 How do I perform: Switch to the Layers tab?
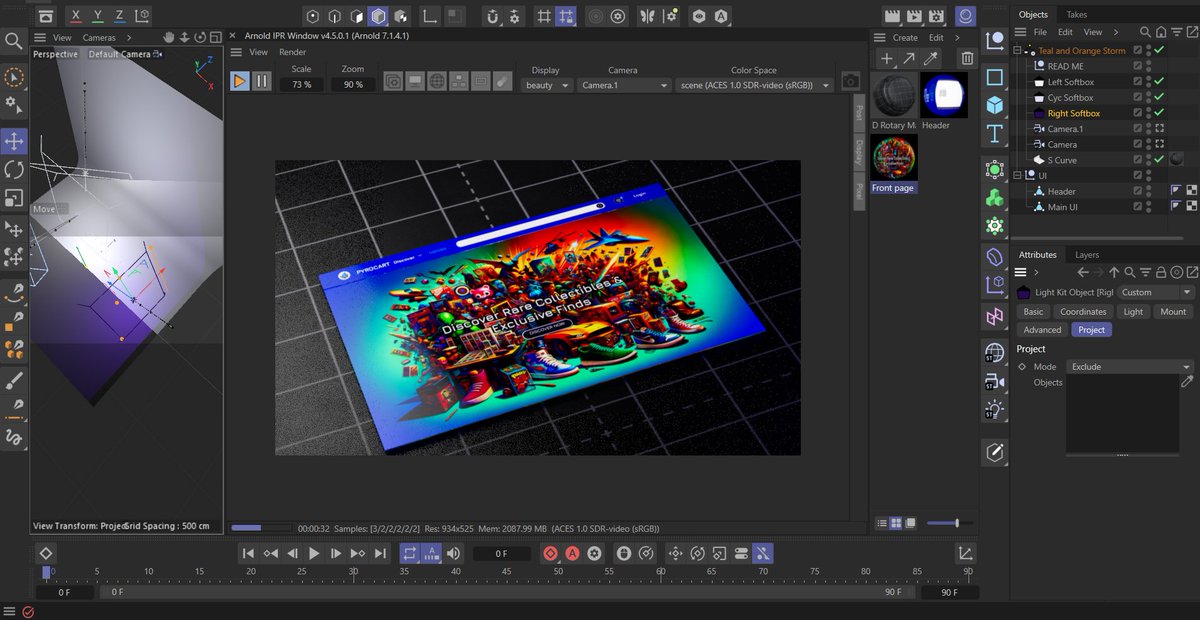point(1087,255)
